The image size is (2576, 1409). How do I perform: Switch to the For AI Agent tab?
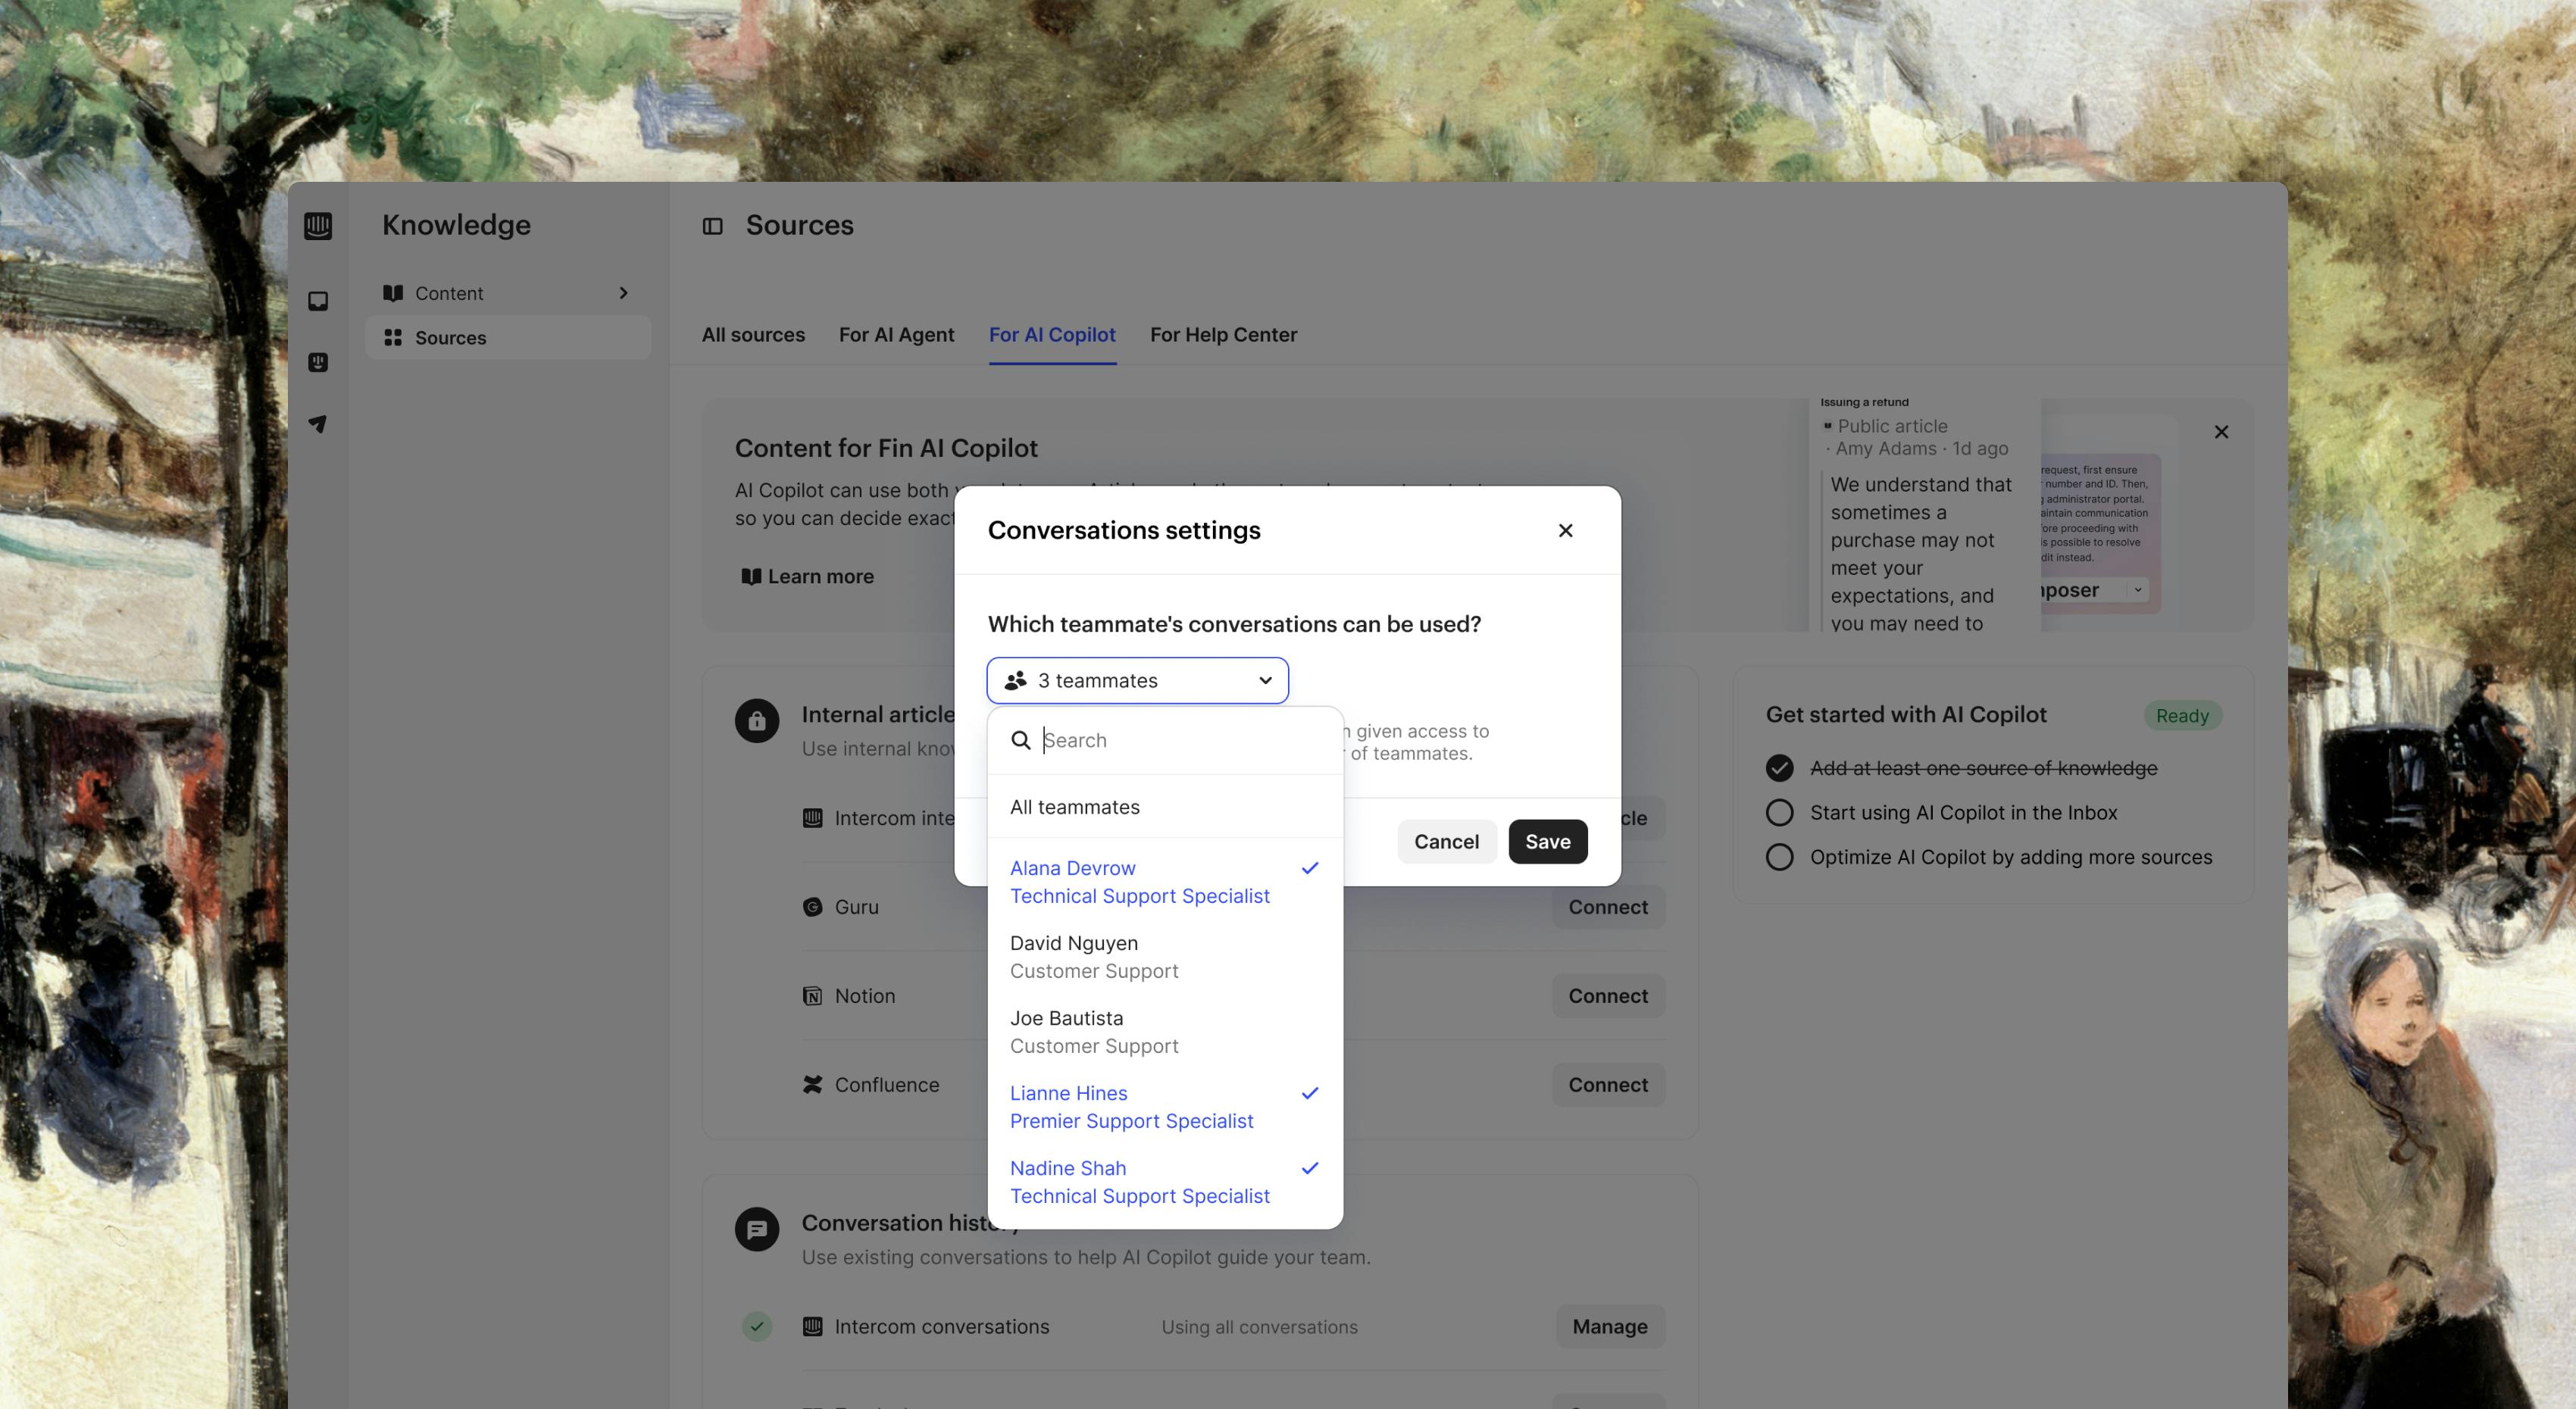896,335
